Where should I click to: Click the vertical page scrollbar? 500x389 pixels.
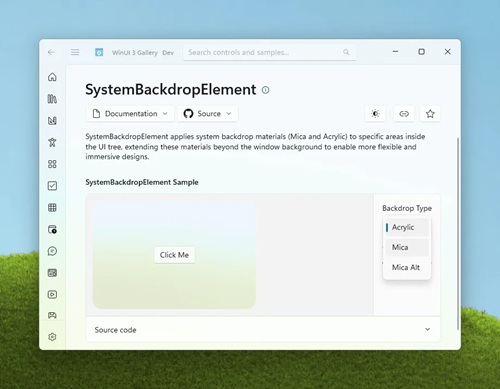tap(458, 233)
